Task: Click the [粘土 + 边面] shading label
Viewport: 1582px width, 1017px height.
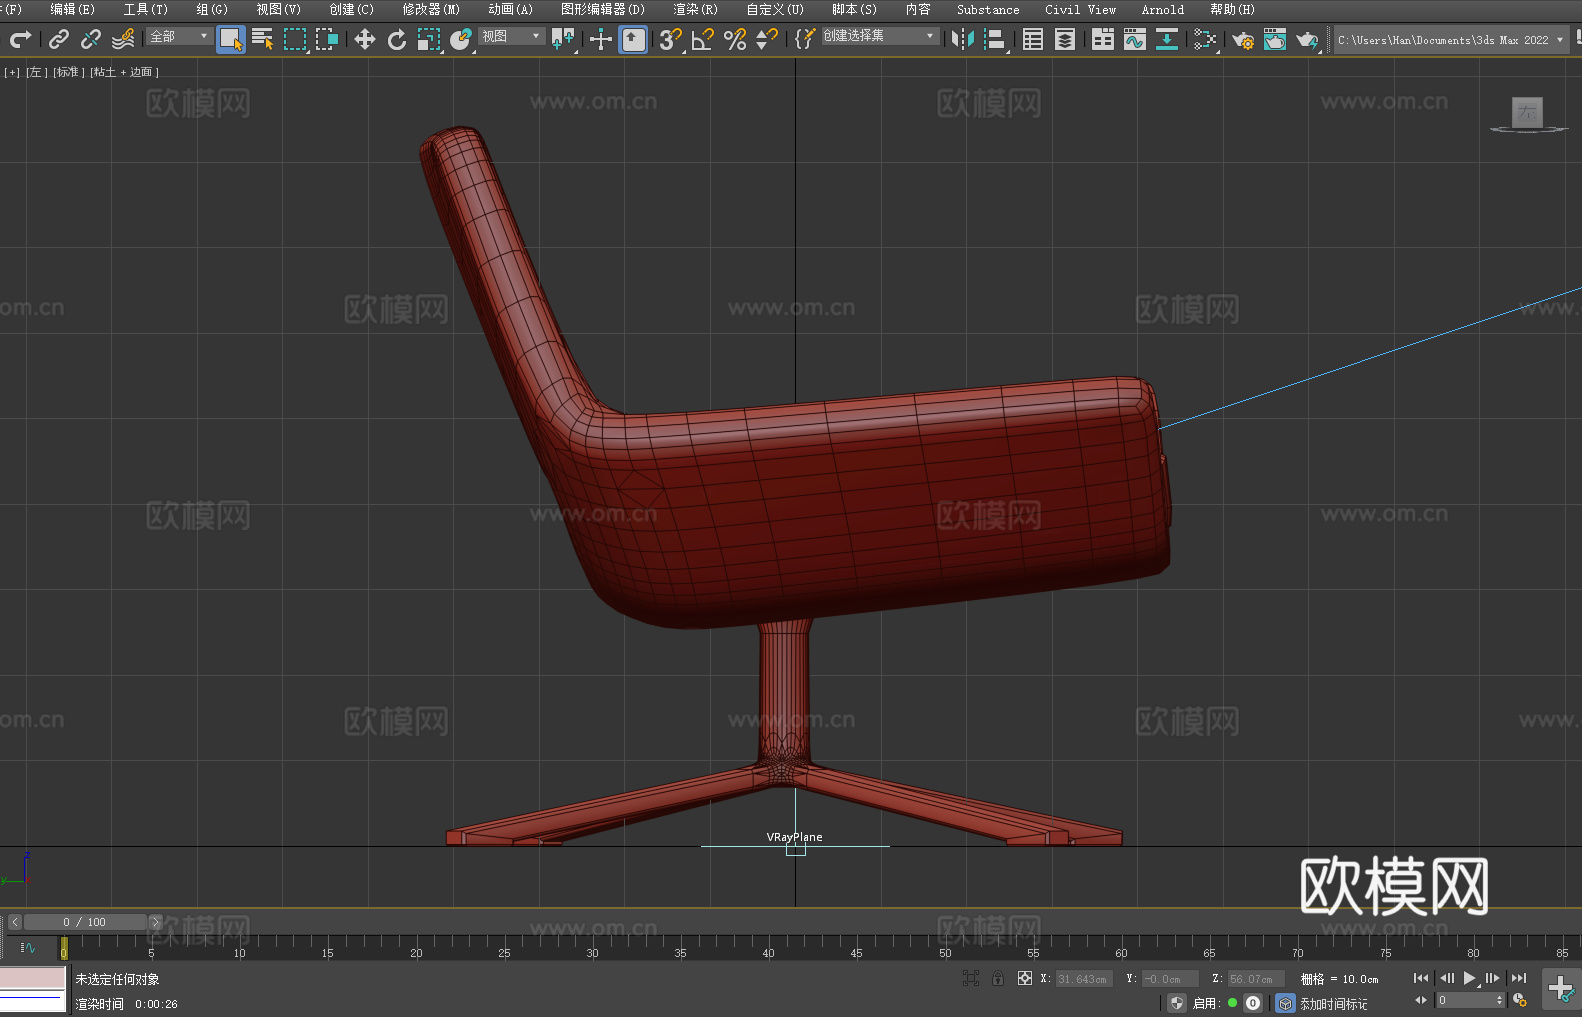Action: (124, 72)
